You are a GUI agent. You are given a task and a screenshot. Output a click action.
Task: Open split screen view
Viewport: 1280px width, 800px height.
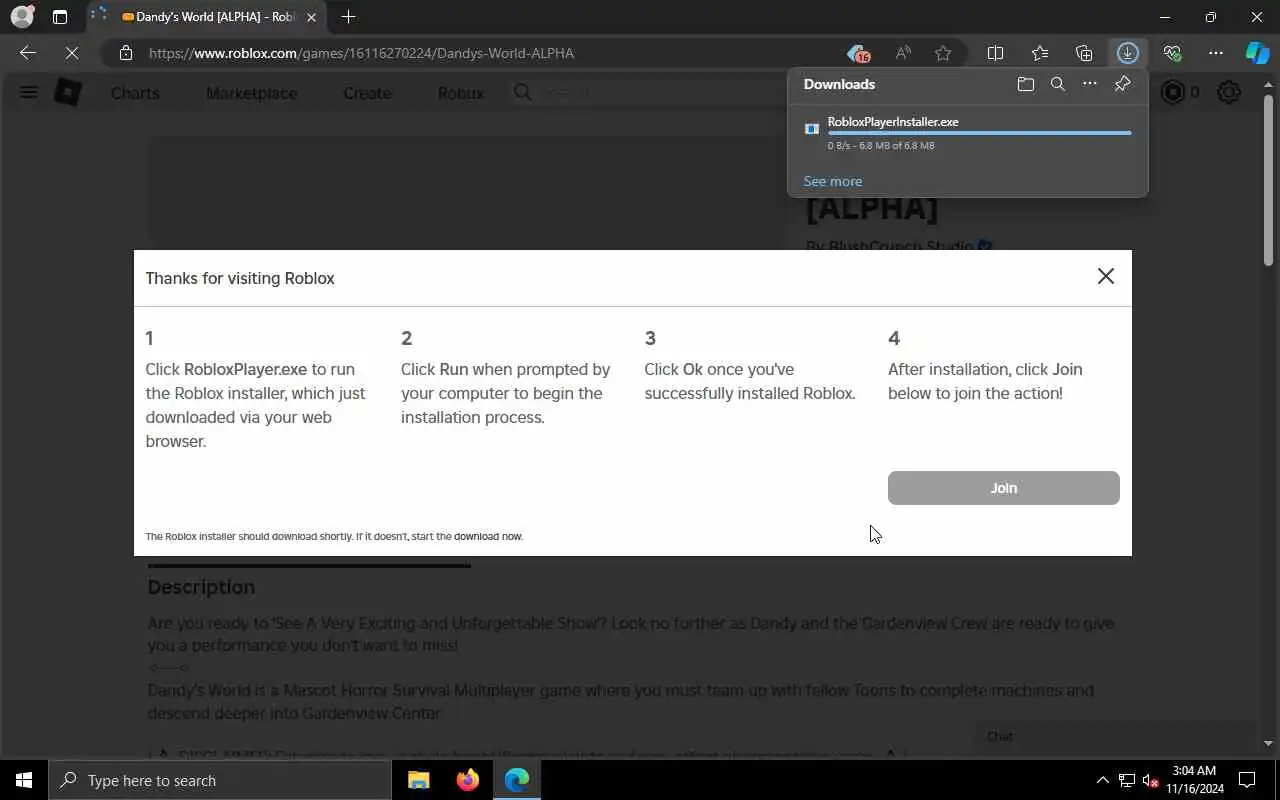[x=996, y=53]
